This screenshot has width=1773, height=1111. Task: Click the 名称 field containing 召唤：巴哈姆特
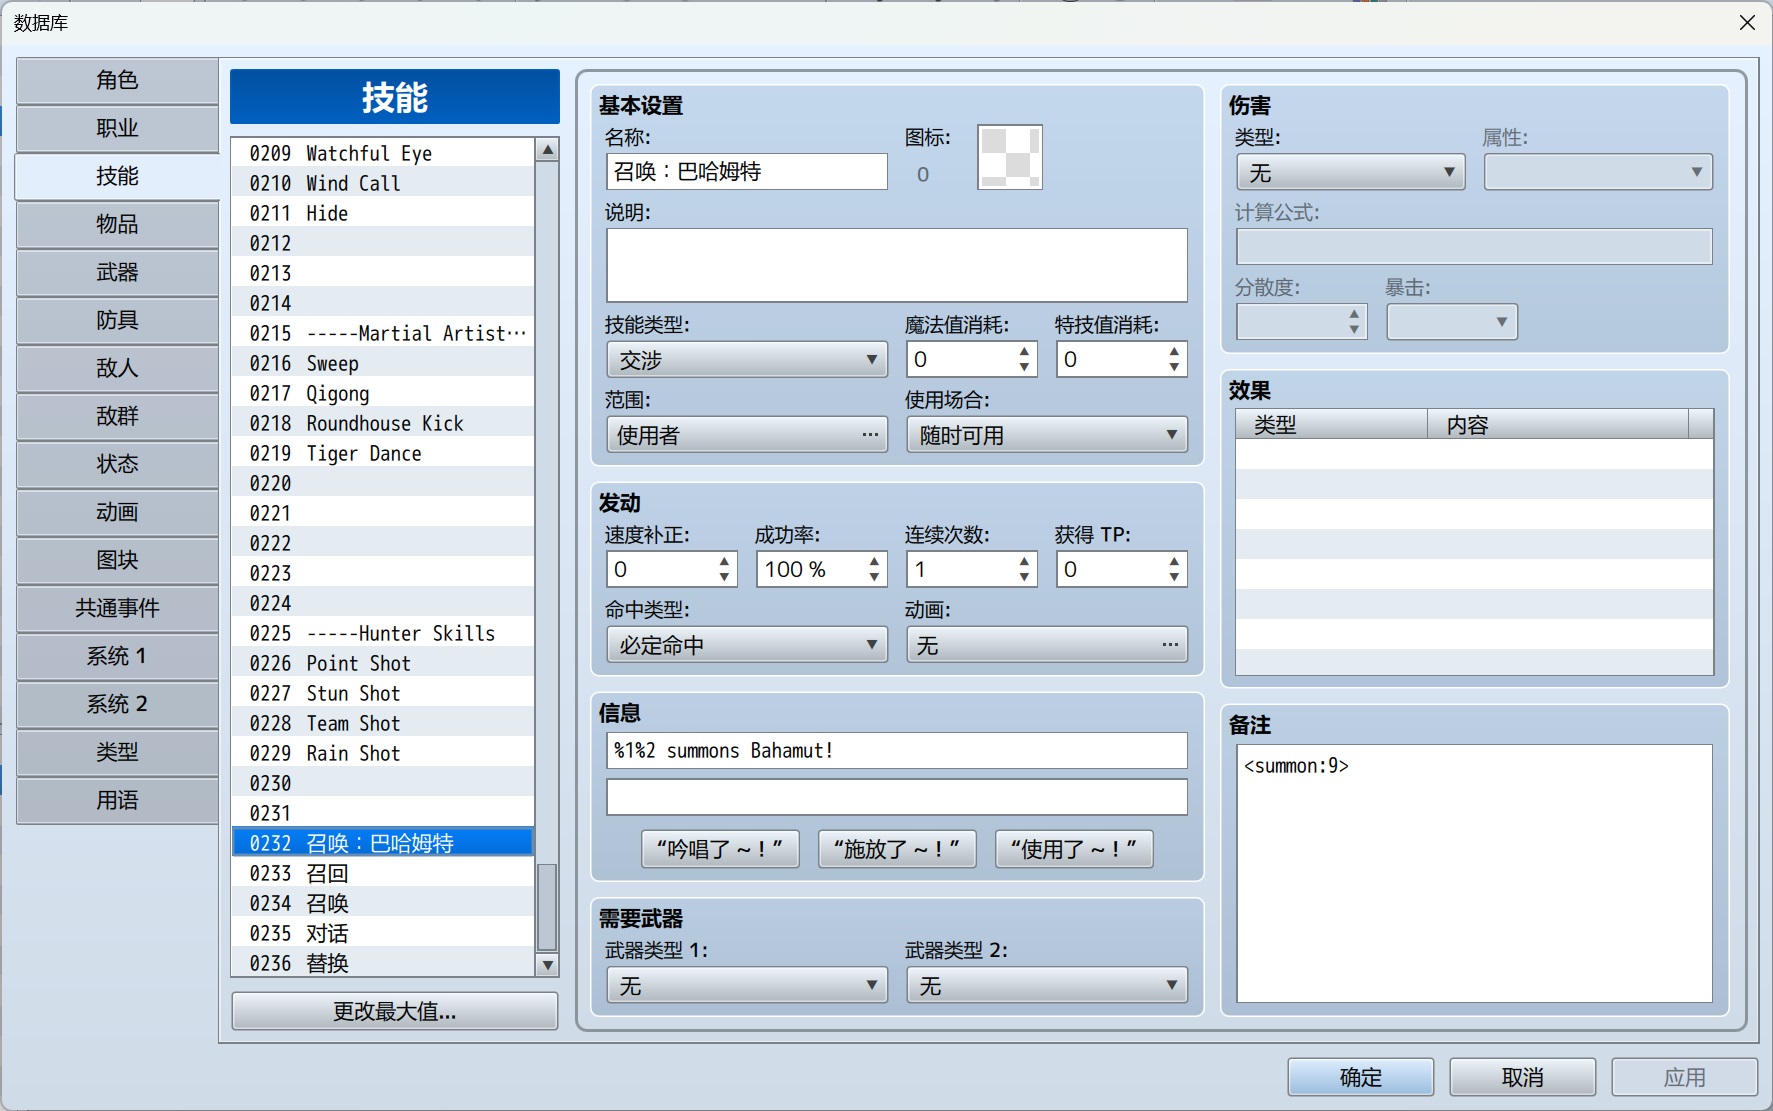coord(746,171)
